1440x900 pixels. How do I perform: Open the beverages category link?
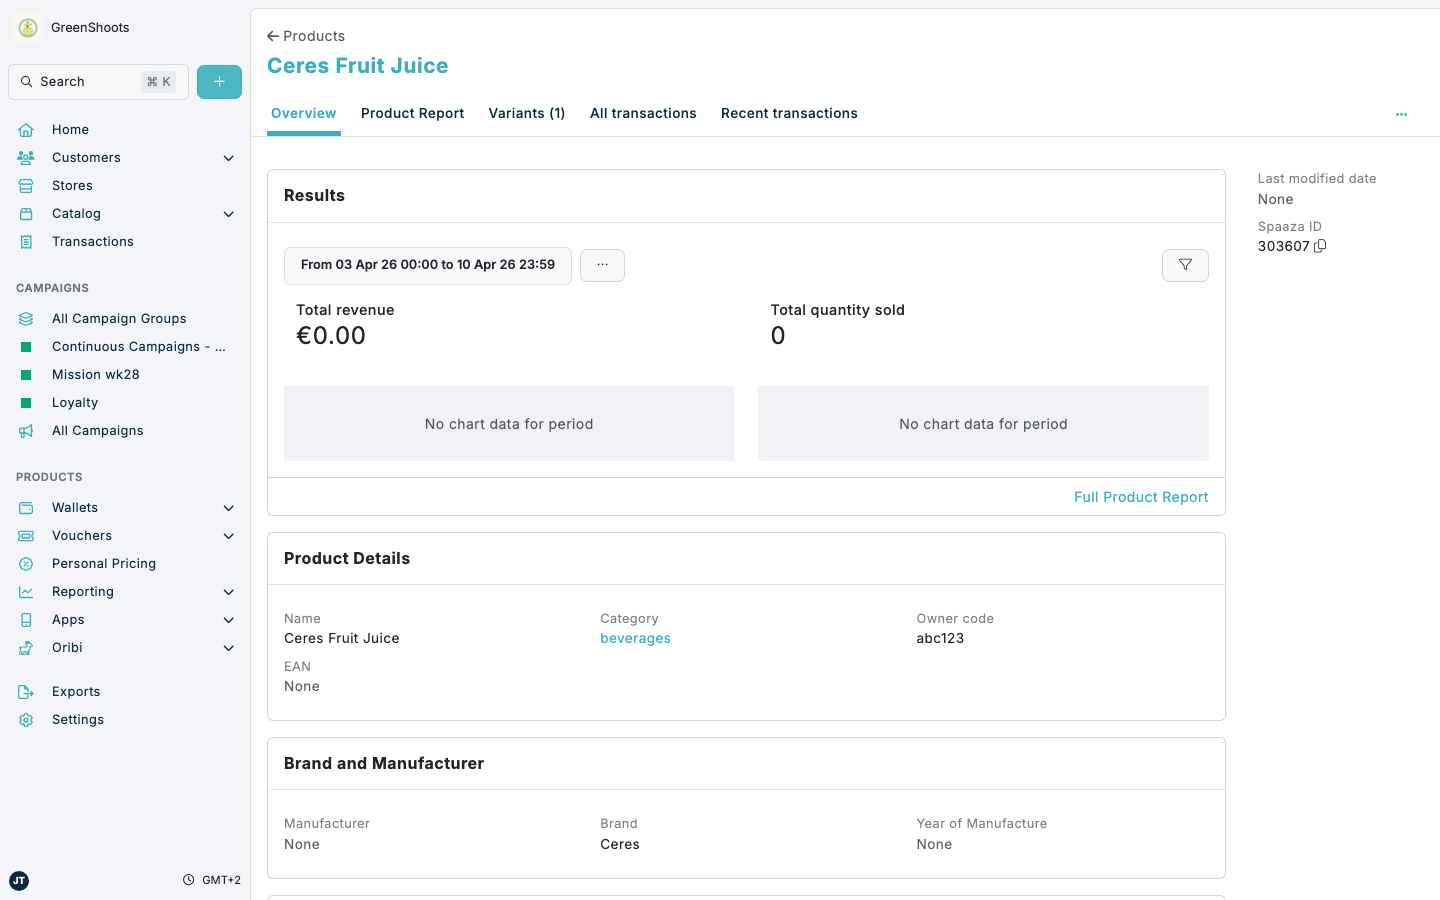635,638
